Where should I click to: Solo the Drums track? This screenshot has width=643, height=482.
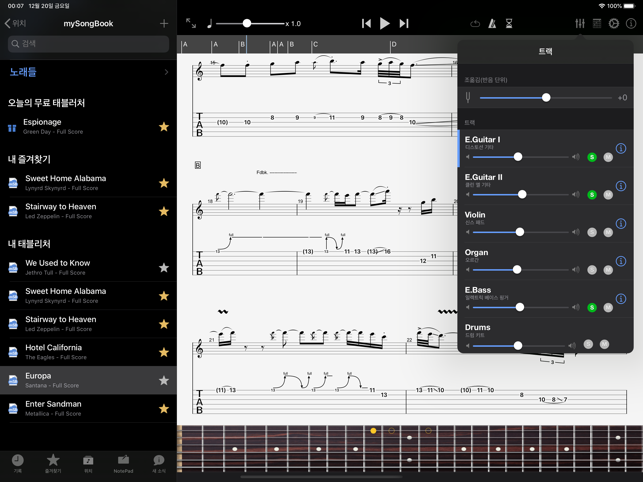click(588, 345)
